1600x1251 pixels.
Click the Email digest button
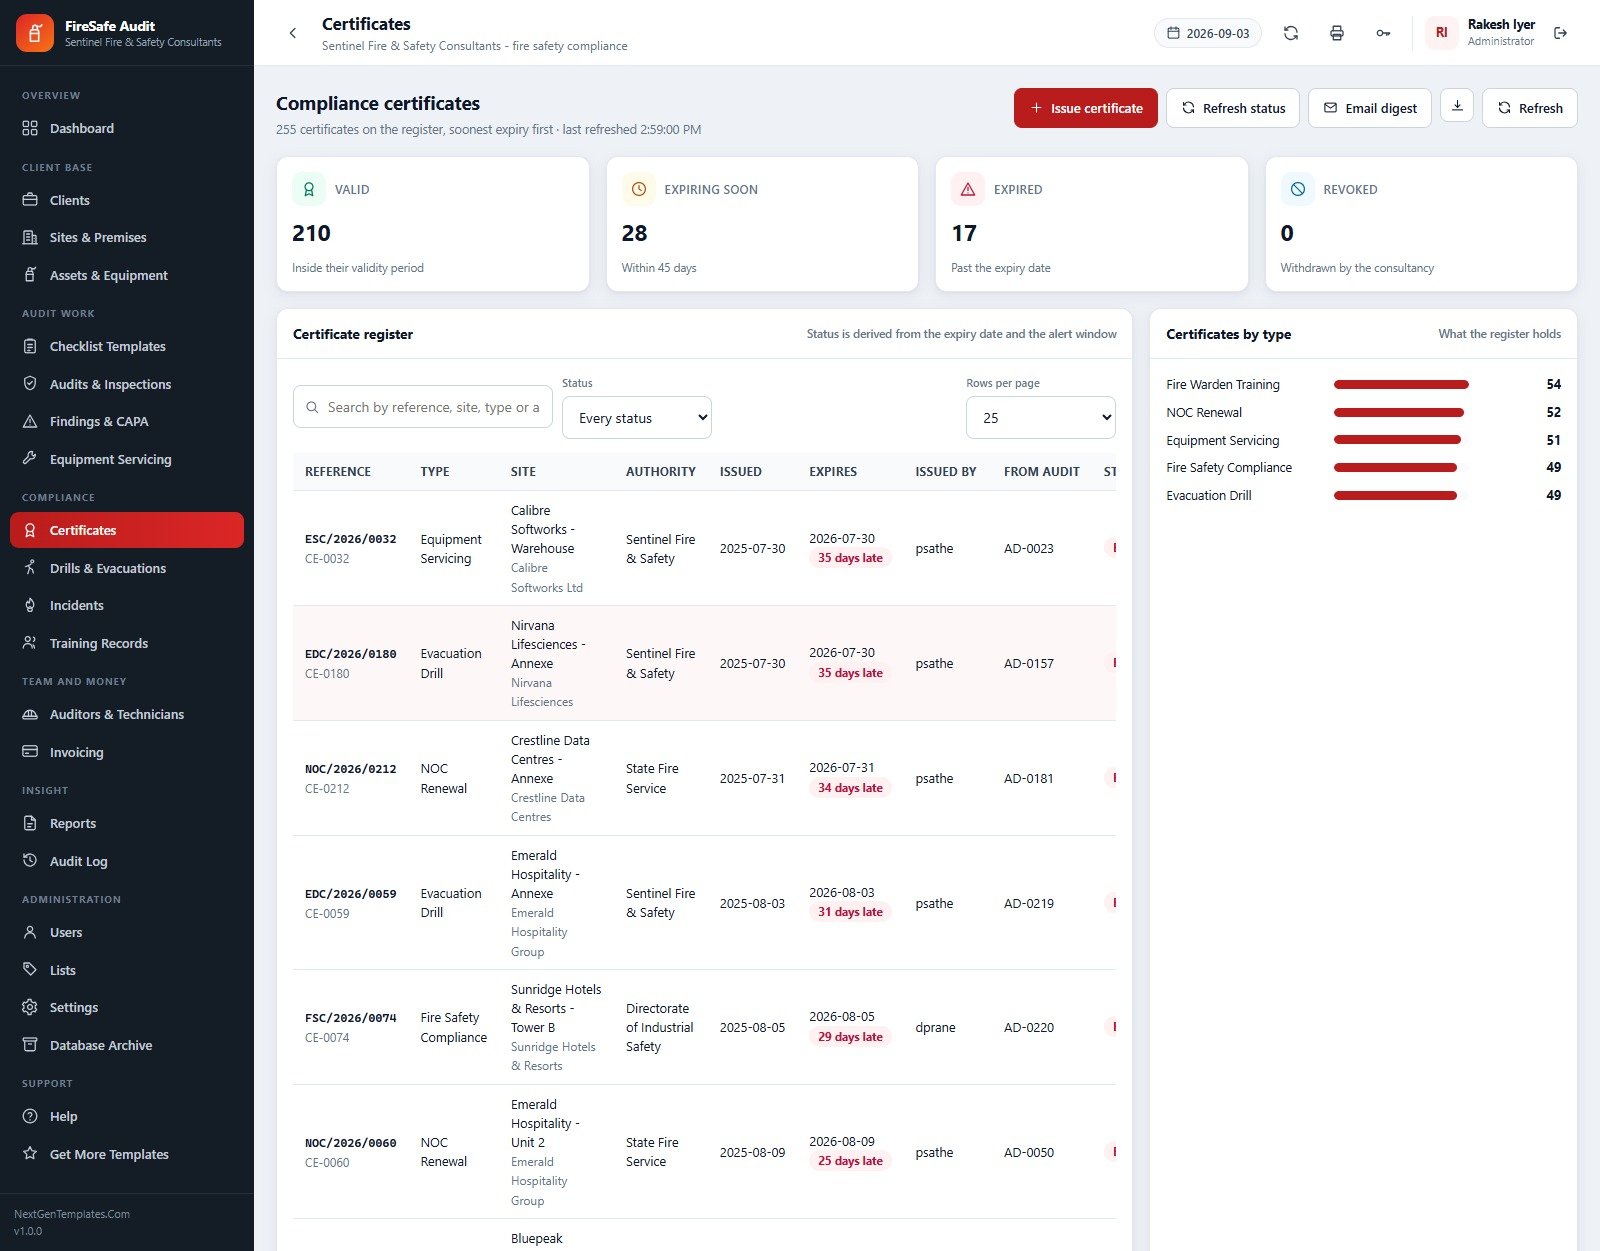(1370, 108)
